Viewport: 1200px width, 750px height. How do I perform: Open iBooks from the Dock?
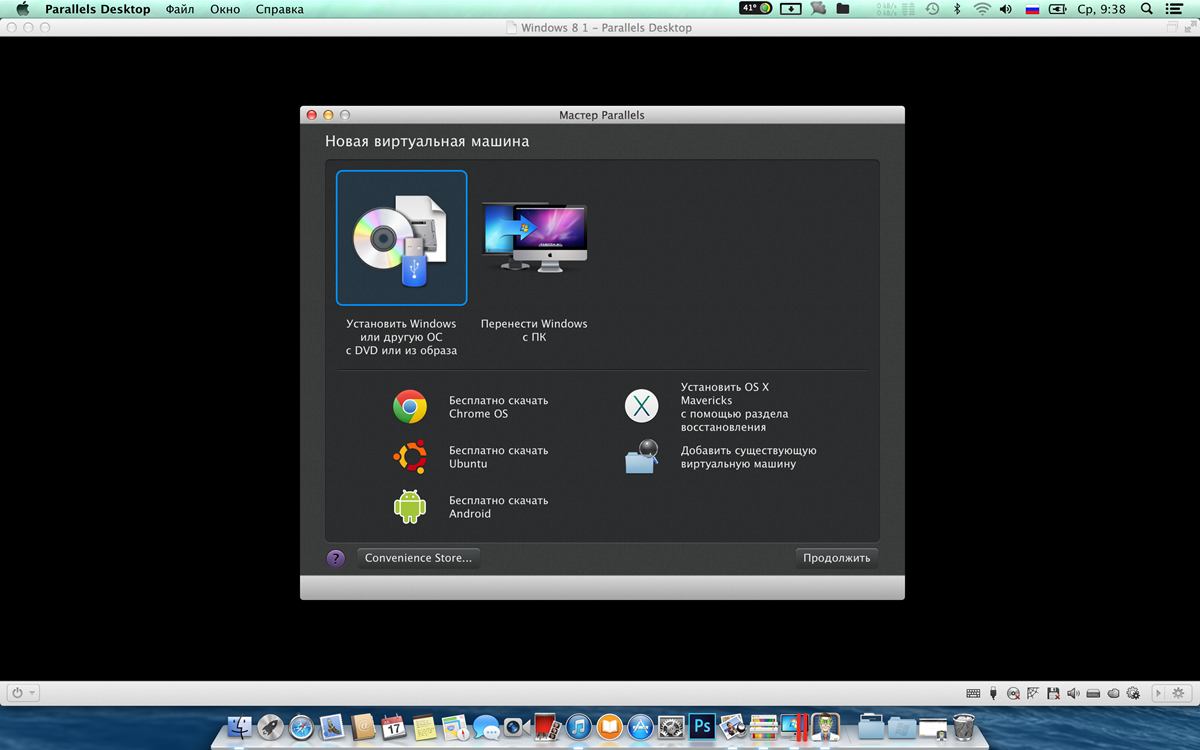[x=609, y=727]
